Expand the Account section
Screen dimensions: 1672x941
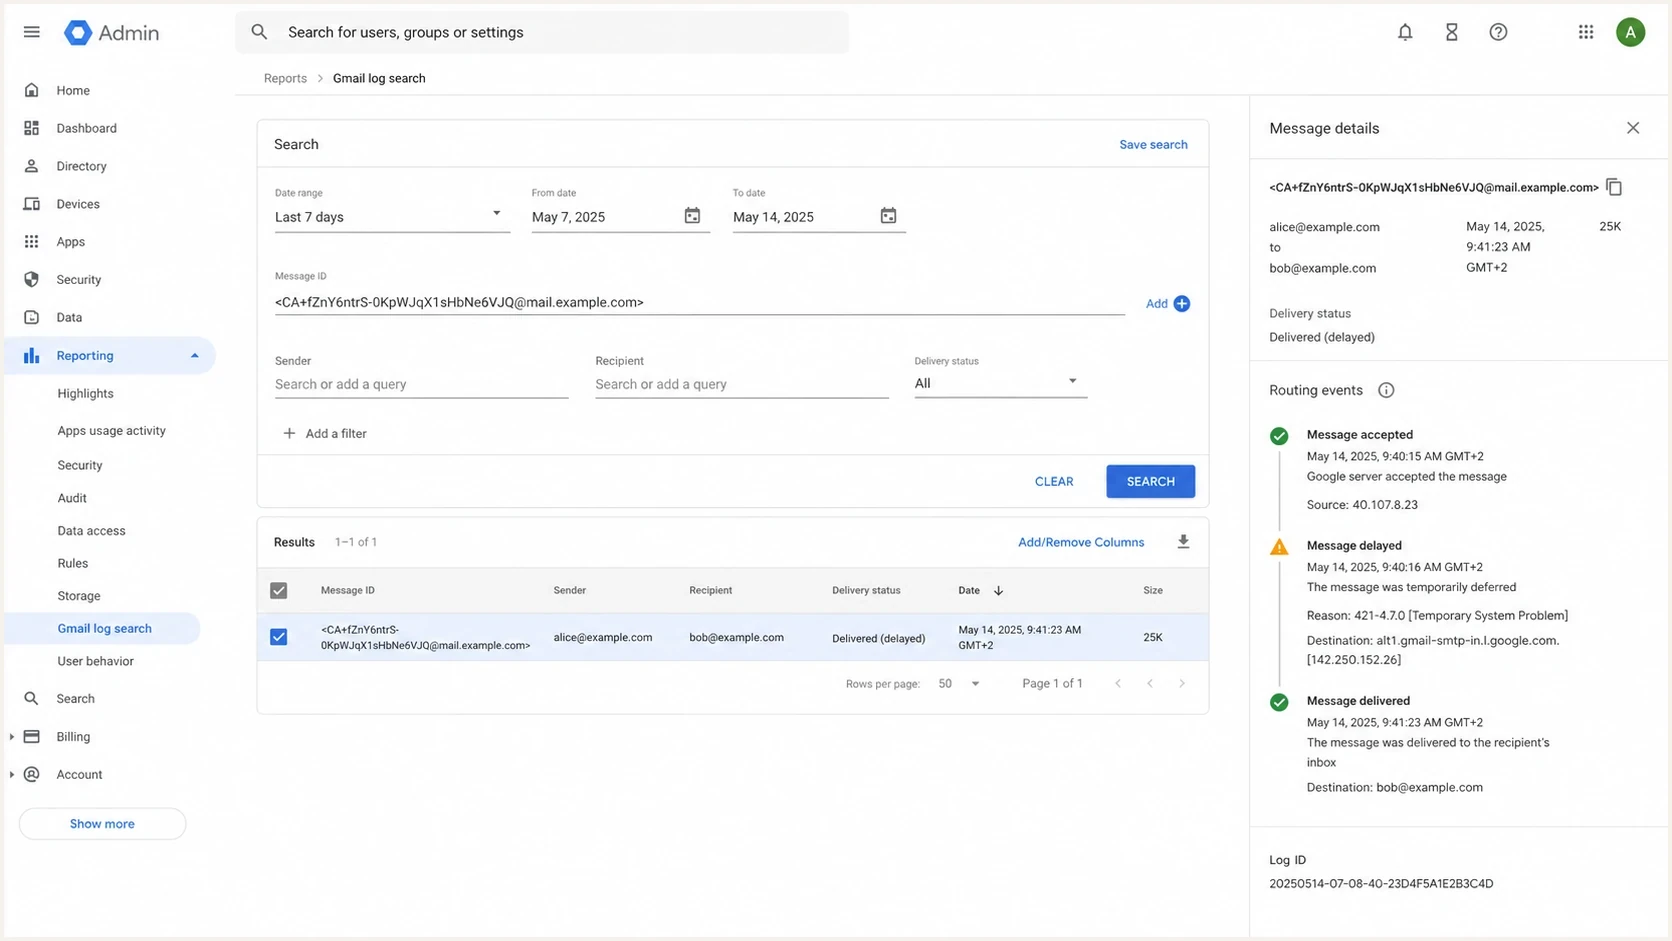click(x=12, y=775)
